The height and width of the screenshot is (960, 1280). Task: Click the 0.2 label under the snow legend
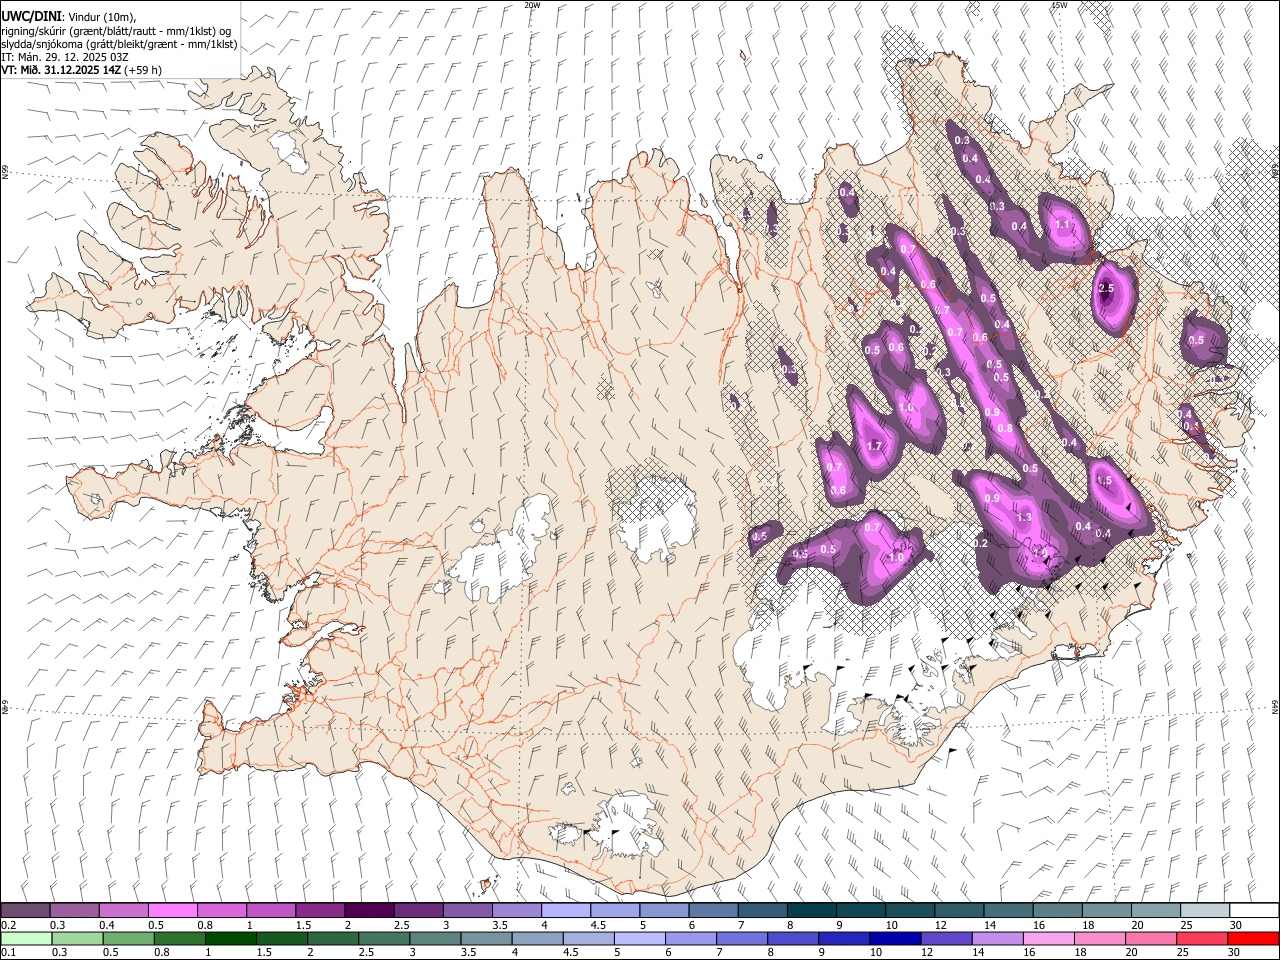click(x=8, y=925)
